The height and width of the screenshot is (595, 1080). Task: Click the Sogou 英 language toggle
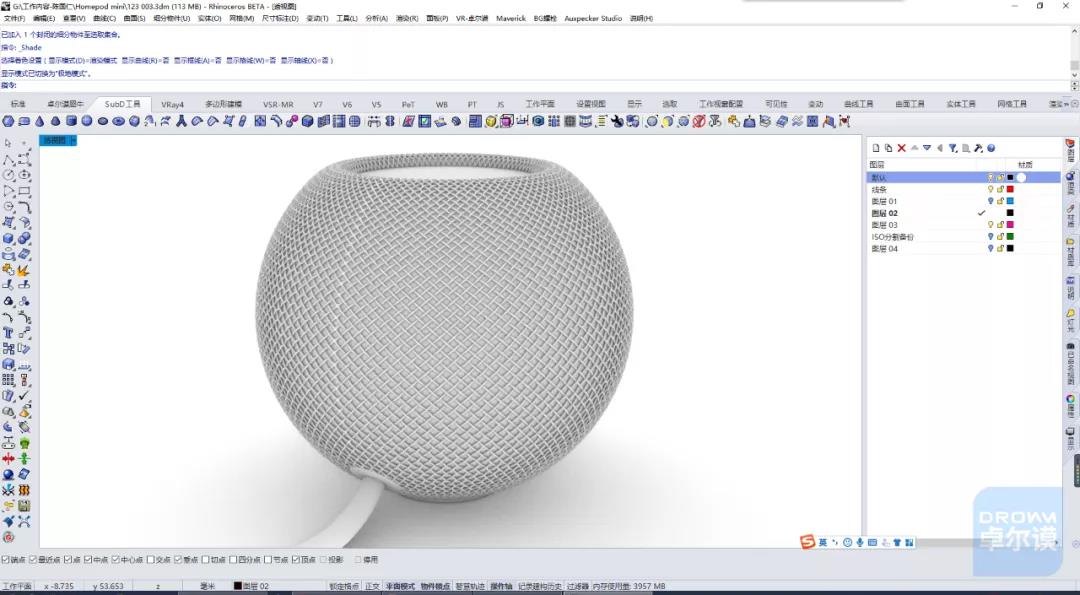pyautogui.click(x=822, y=543)
